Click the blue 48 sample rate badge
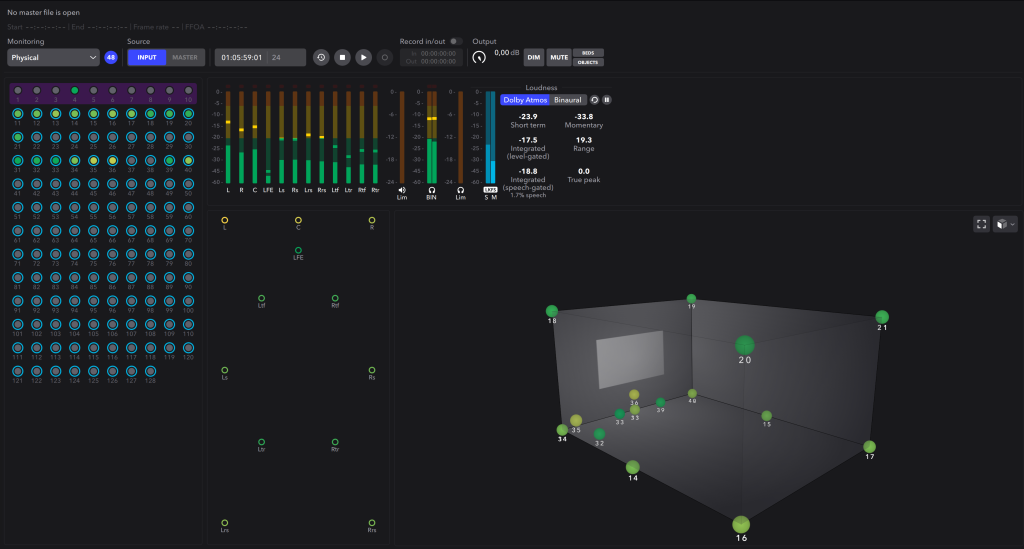The image size is (1024, 549). (111, 58)
